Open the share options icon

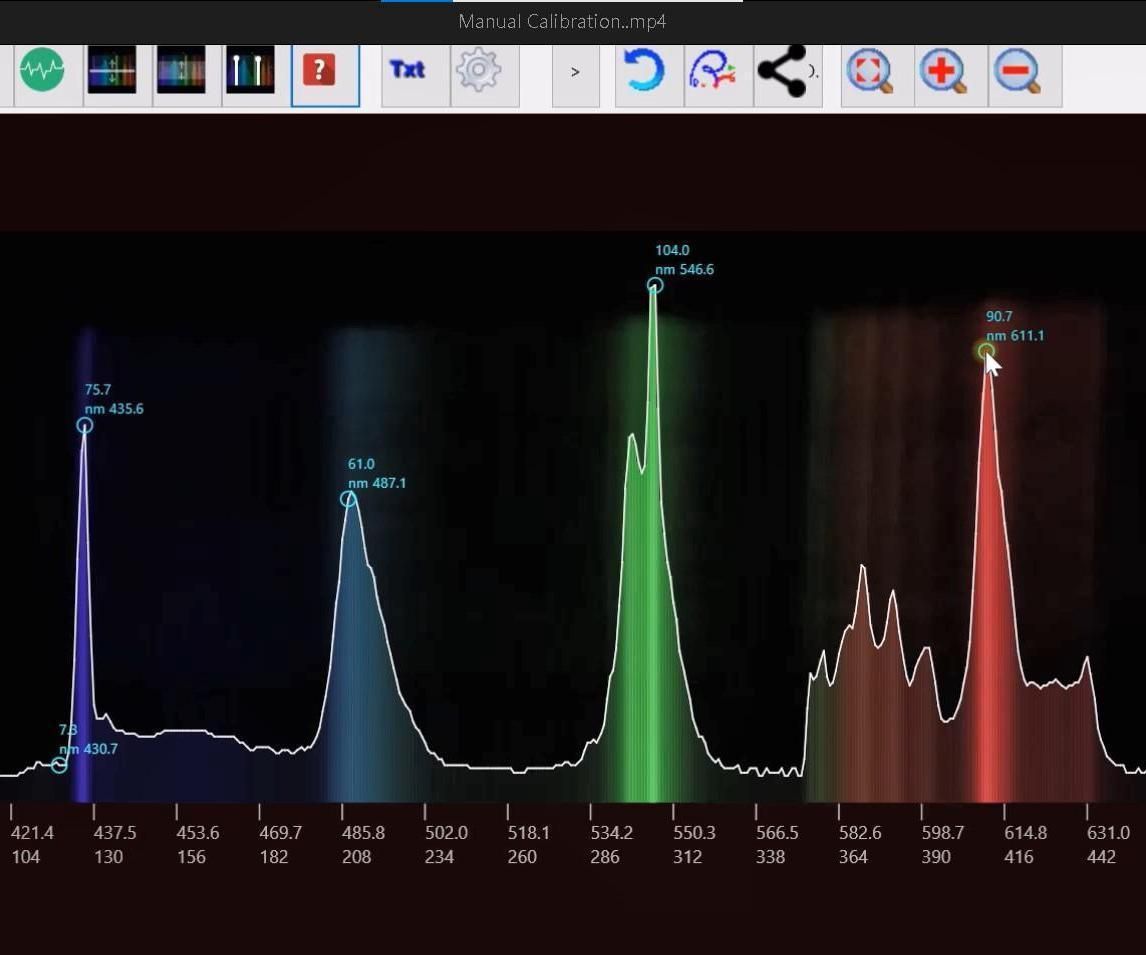coord(787,70)
